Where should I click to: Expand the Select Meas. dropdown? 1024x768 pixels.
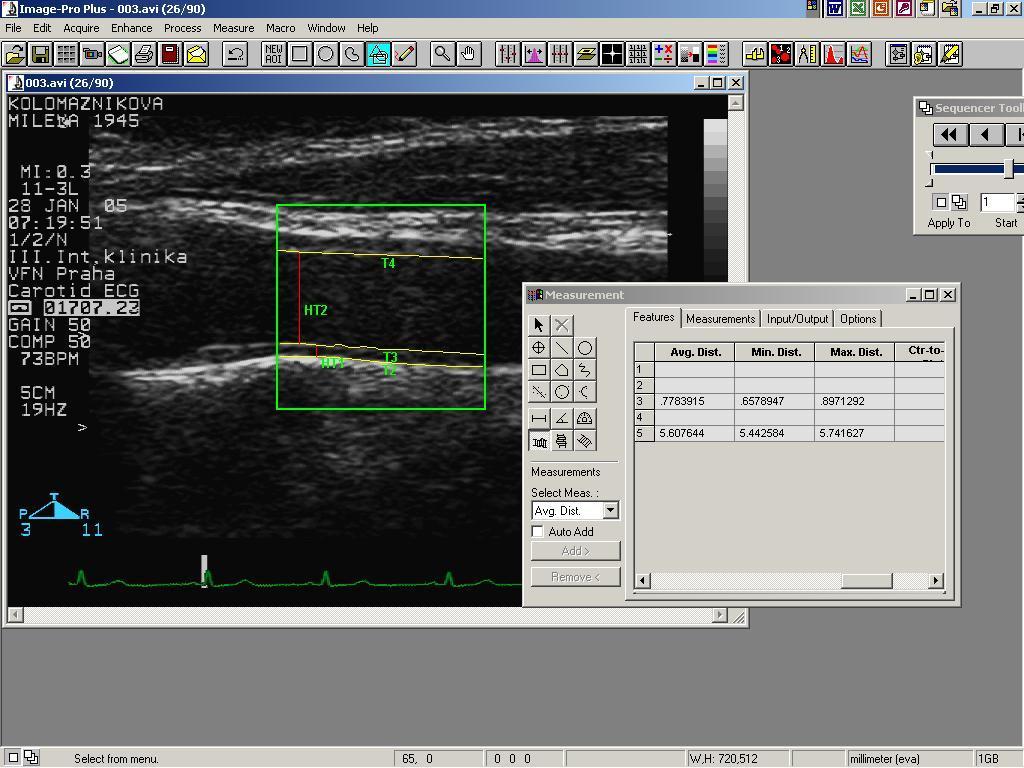click(x=611, y=510)
